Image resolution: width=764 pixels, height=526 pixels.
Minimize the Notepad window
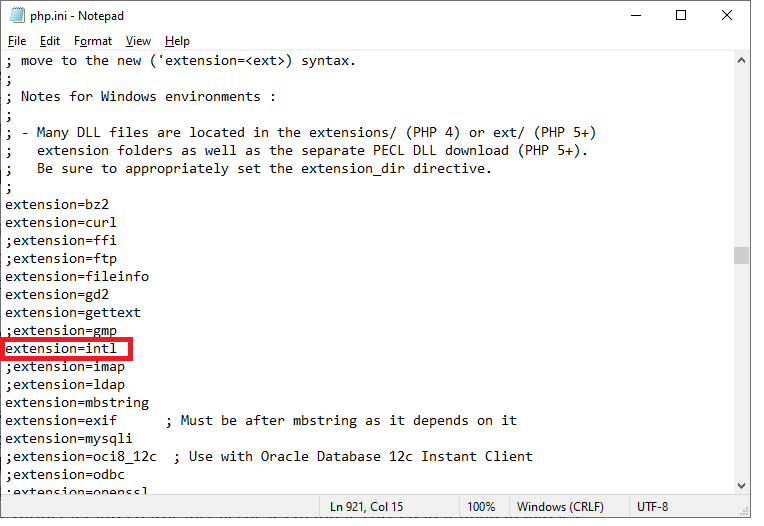636,16
